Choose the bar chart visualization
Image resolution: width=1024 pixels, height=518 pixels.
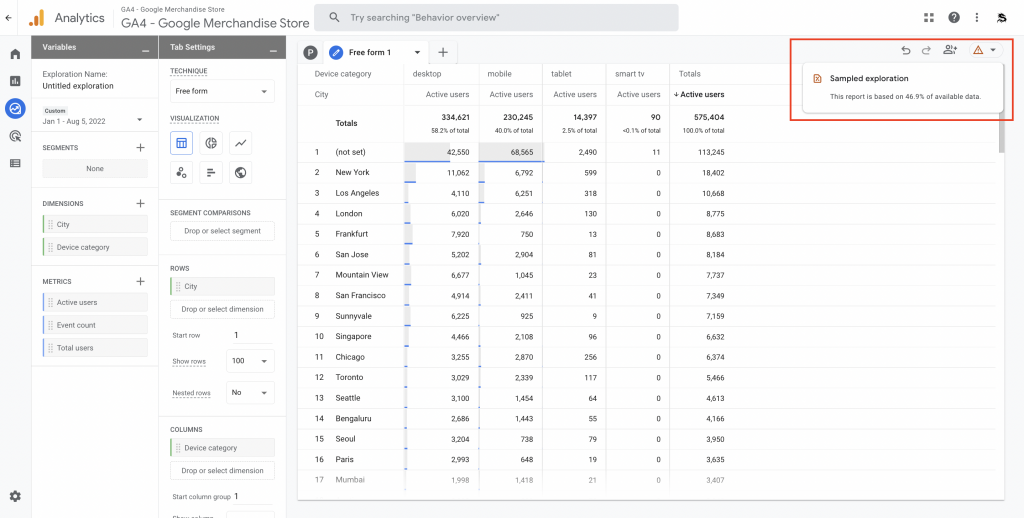211,172
